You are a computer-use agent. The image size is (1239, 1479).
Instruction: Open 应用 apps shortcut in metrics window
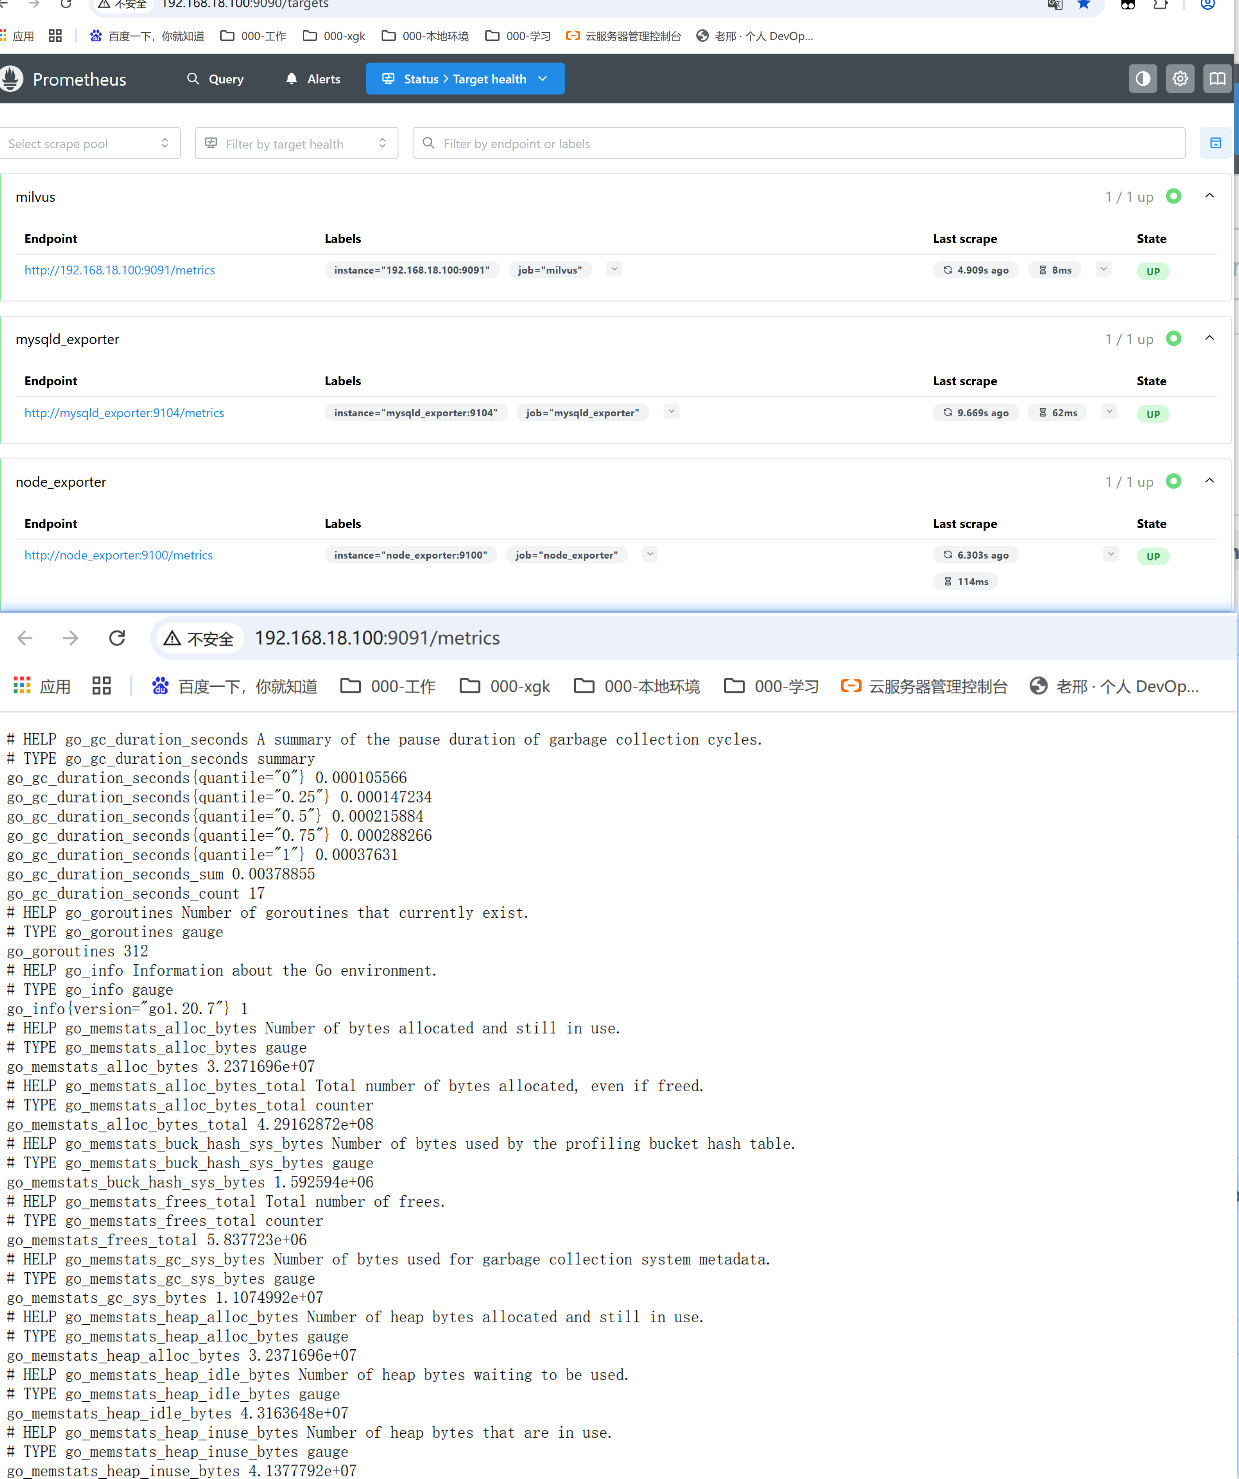tap(42, 686)
